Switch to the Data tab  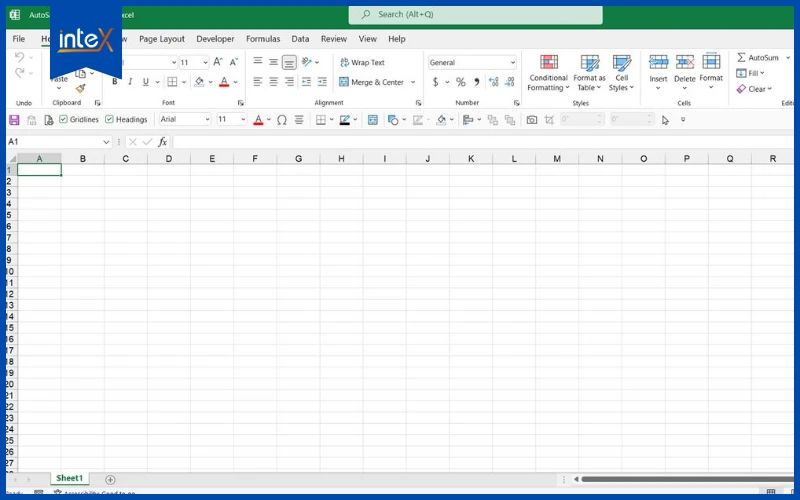[x=300, y=39]
